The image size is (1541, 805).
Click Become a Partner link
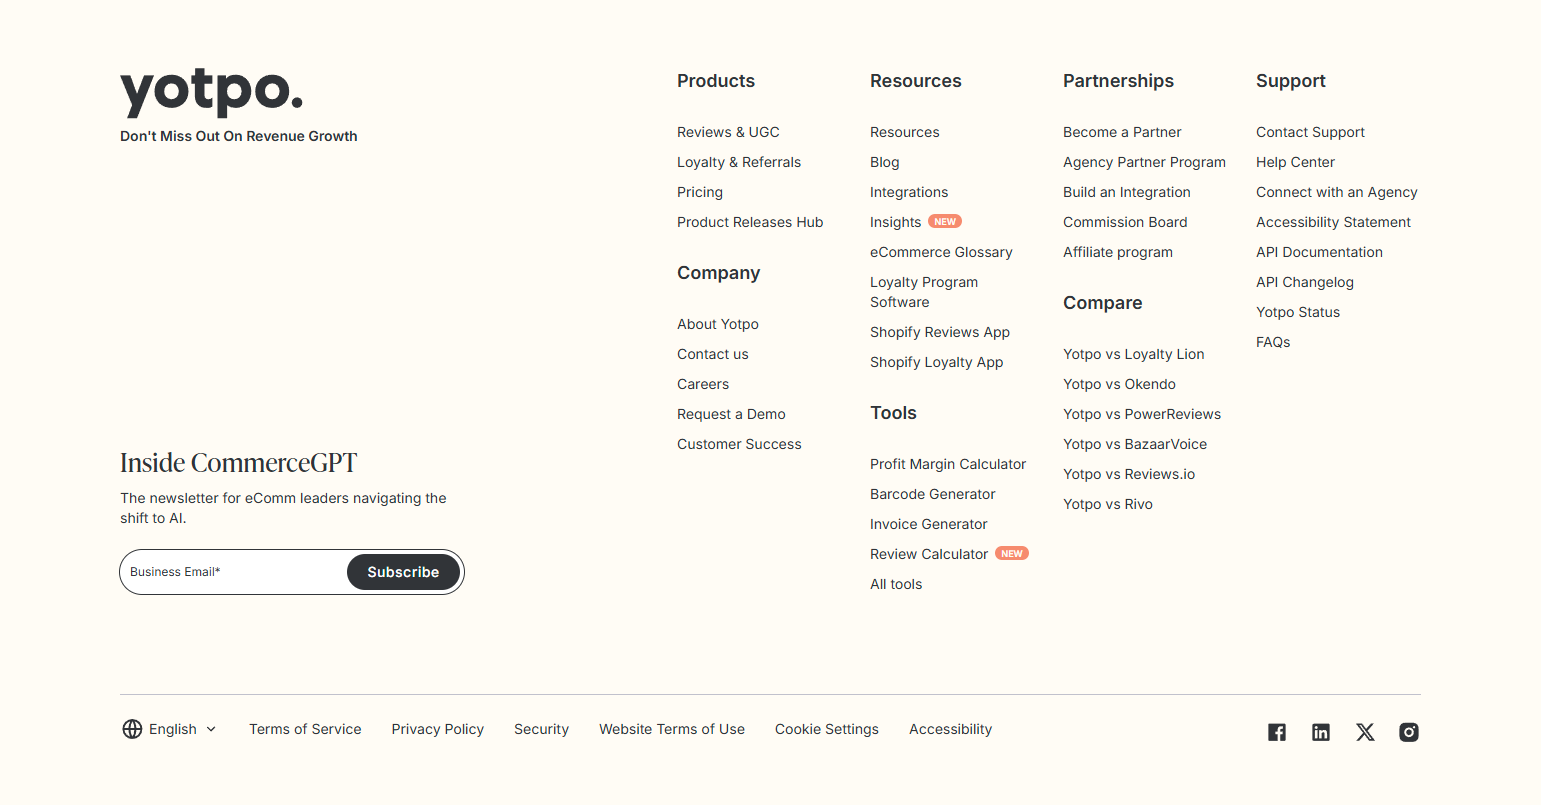1122,132
